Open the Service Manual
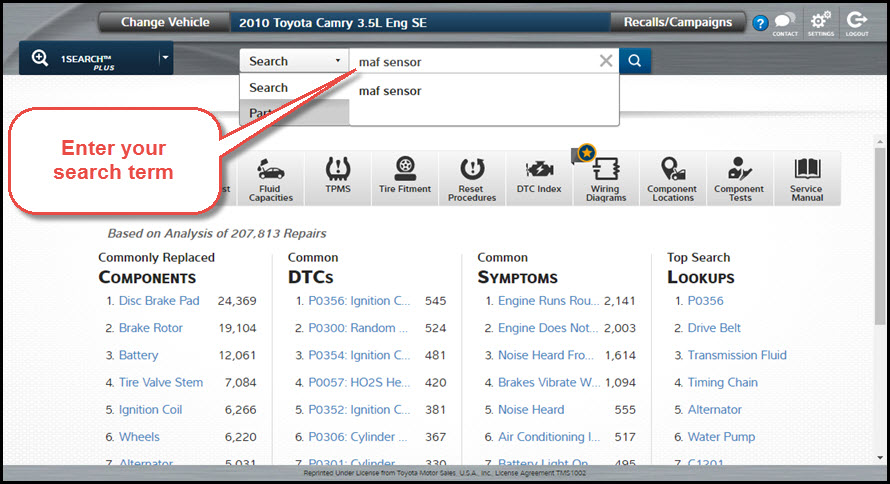890x484 pixels. (x=806, y=179)
